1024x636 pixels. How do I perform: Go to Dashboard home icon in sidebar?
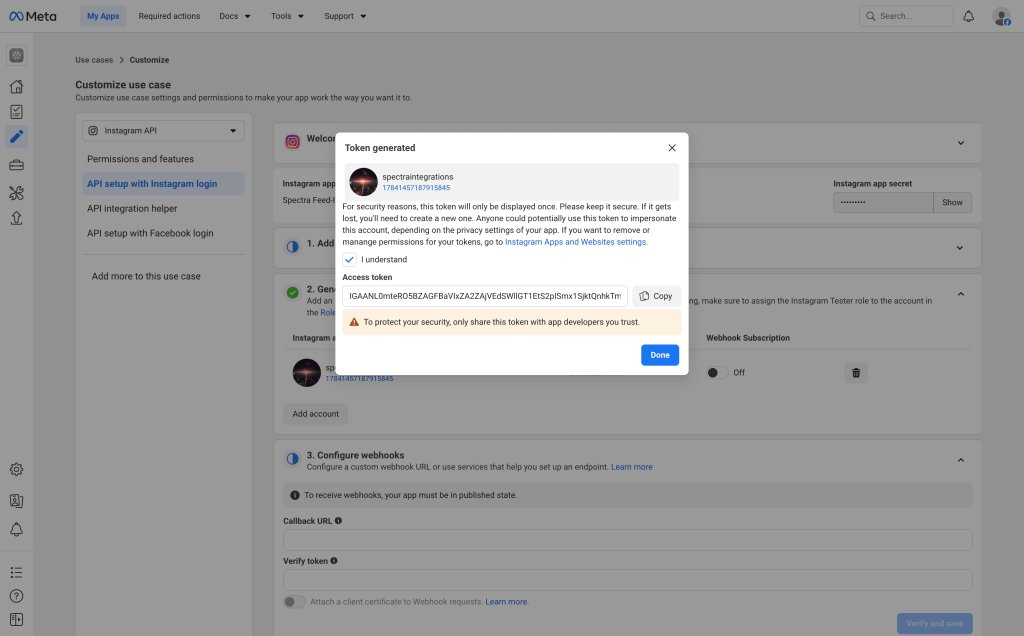(x=16, y=86)
